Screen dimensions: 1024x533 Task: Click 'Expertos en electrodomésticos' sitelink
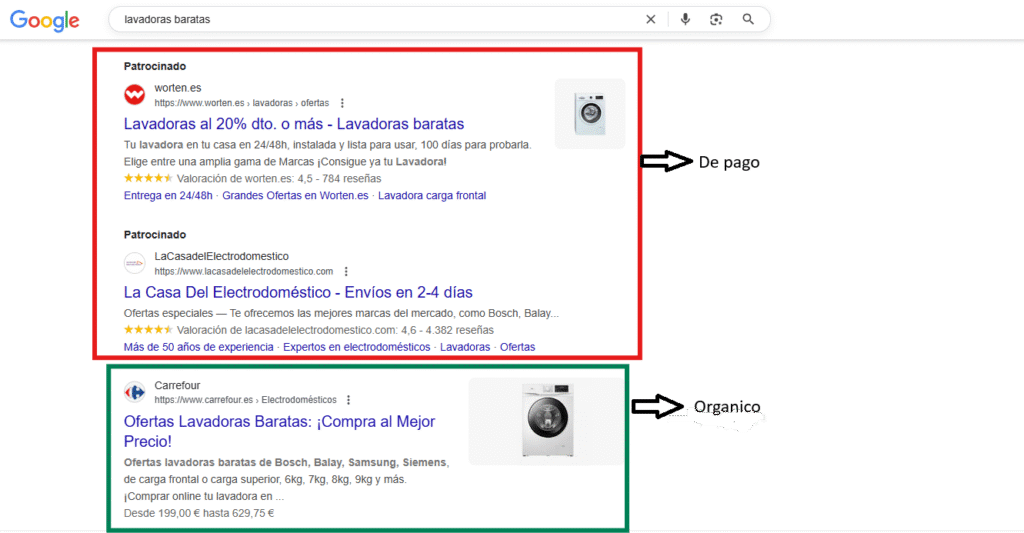[357, 347]
